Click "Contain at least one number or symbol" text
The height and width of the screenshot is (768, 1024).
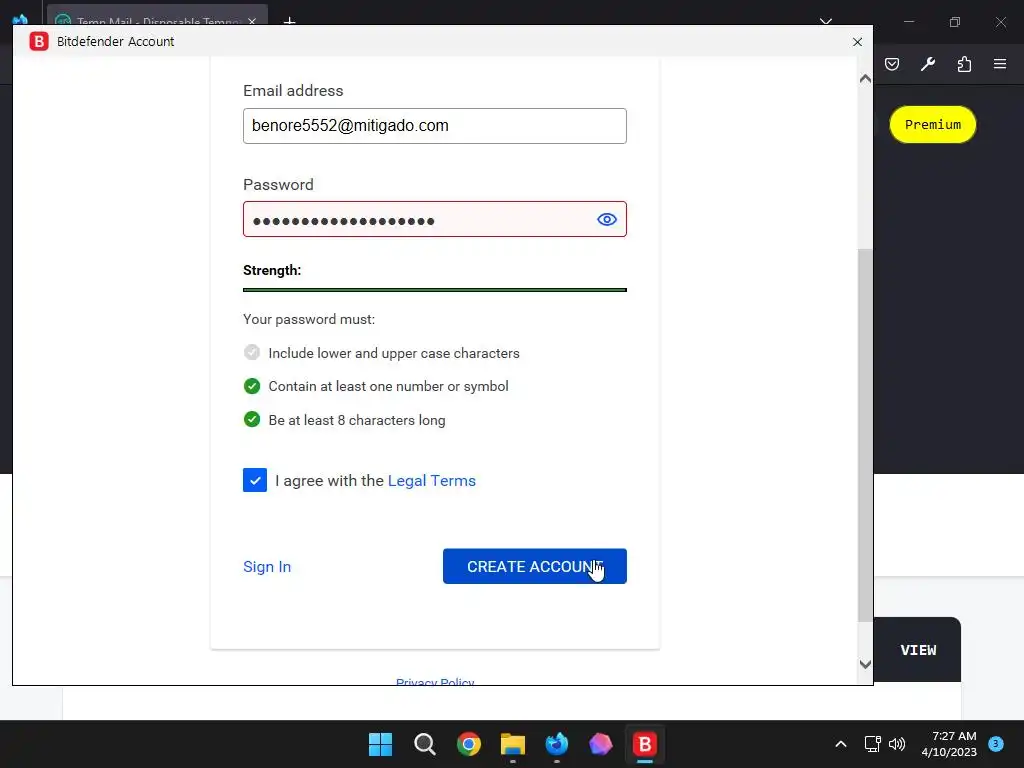coord(388,387)
